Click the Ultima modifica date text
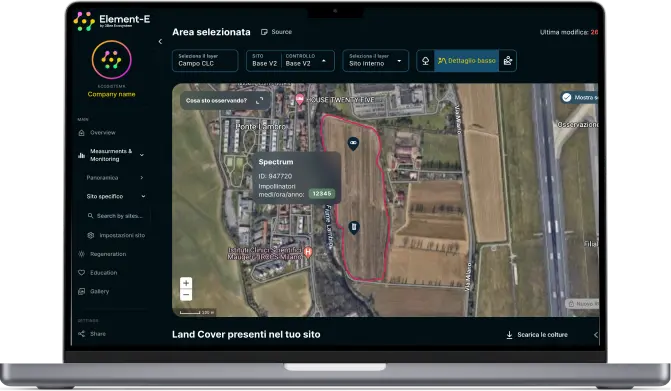Image resolution: width=671 pixels, height=391 pixels. point(569,32)
